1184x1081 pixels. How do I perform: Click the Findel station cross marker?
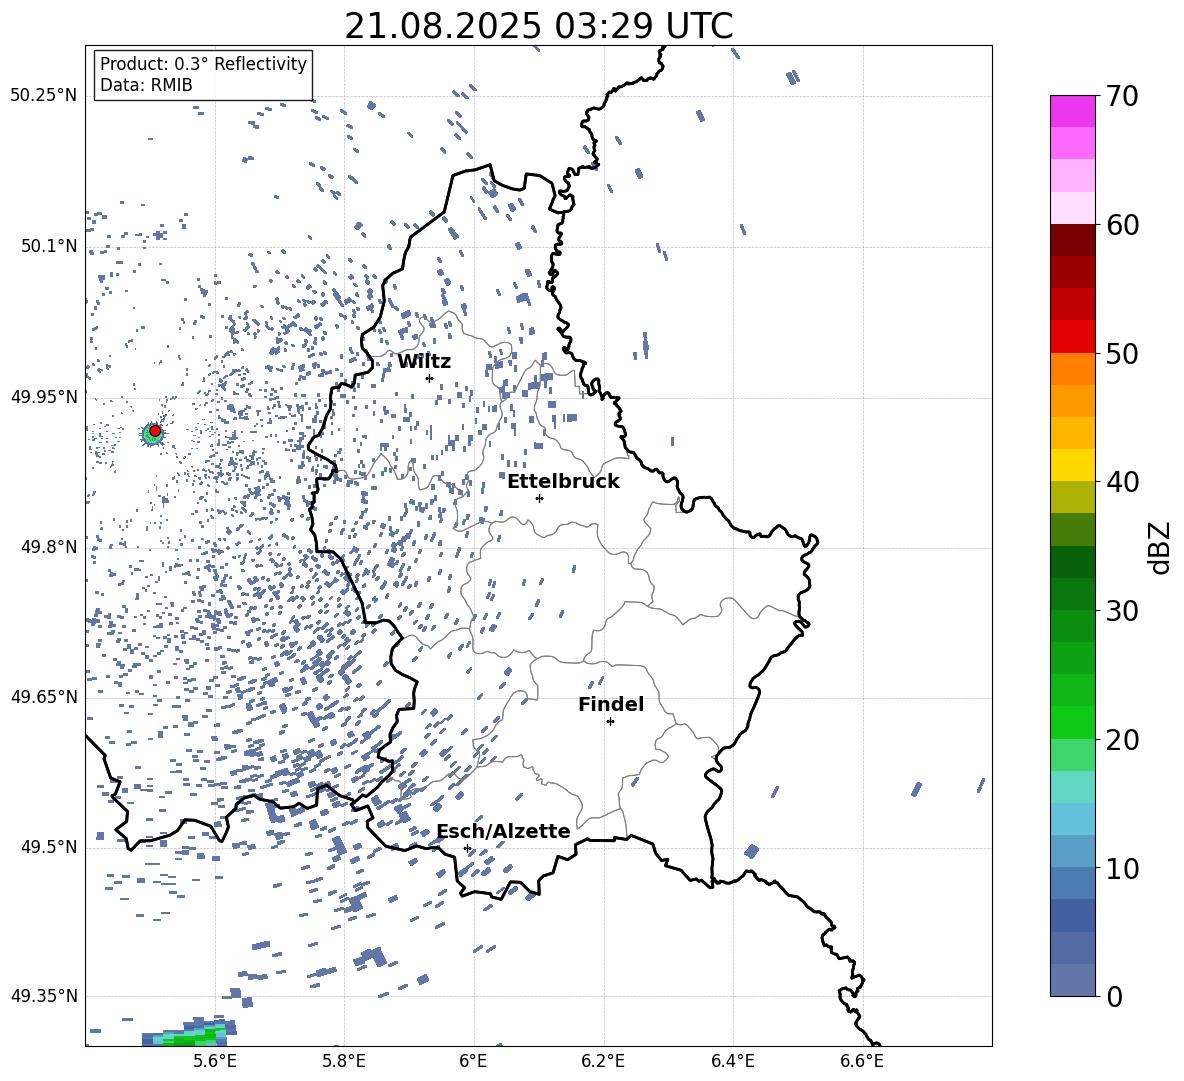610,722
